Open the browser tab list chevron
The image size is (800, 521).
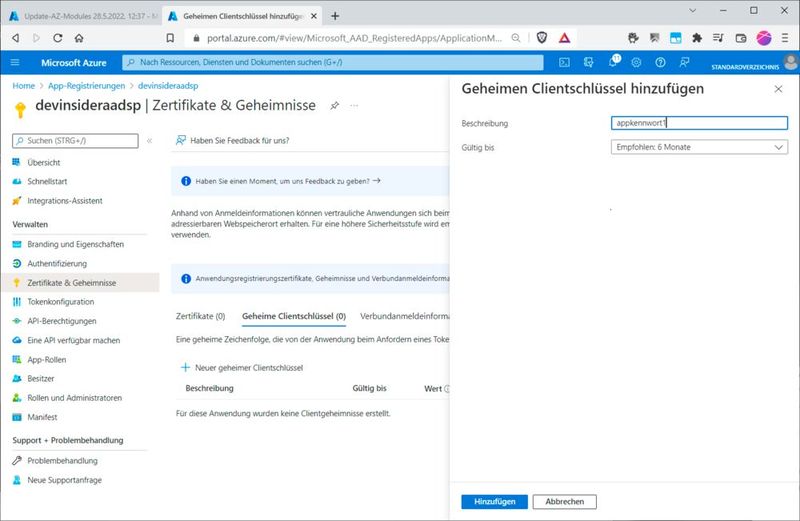tap(692, 10)
